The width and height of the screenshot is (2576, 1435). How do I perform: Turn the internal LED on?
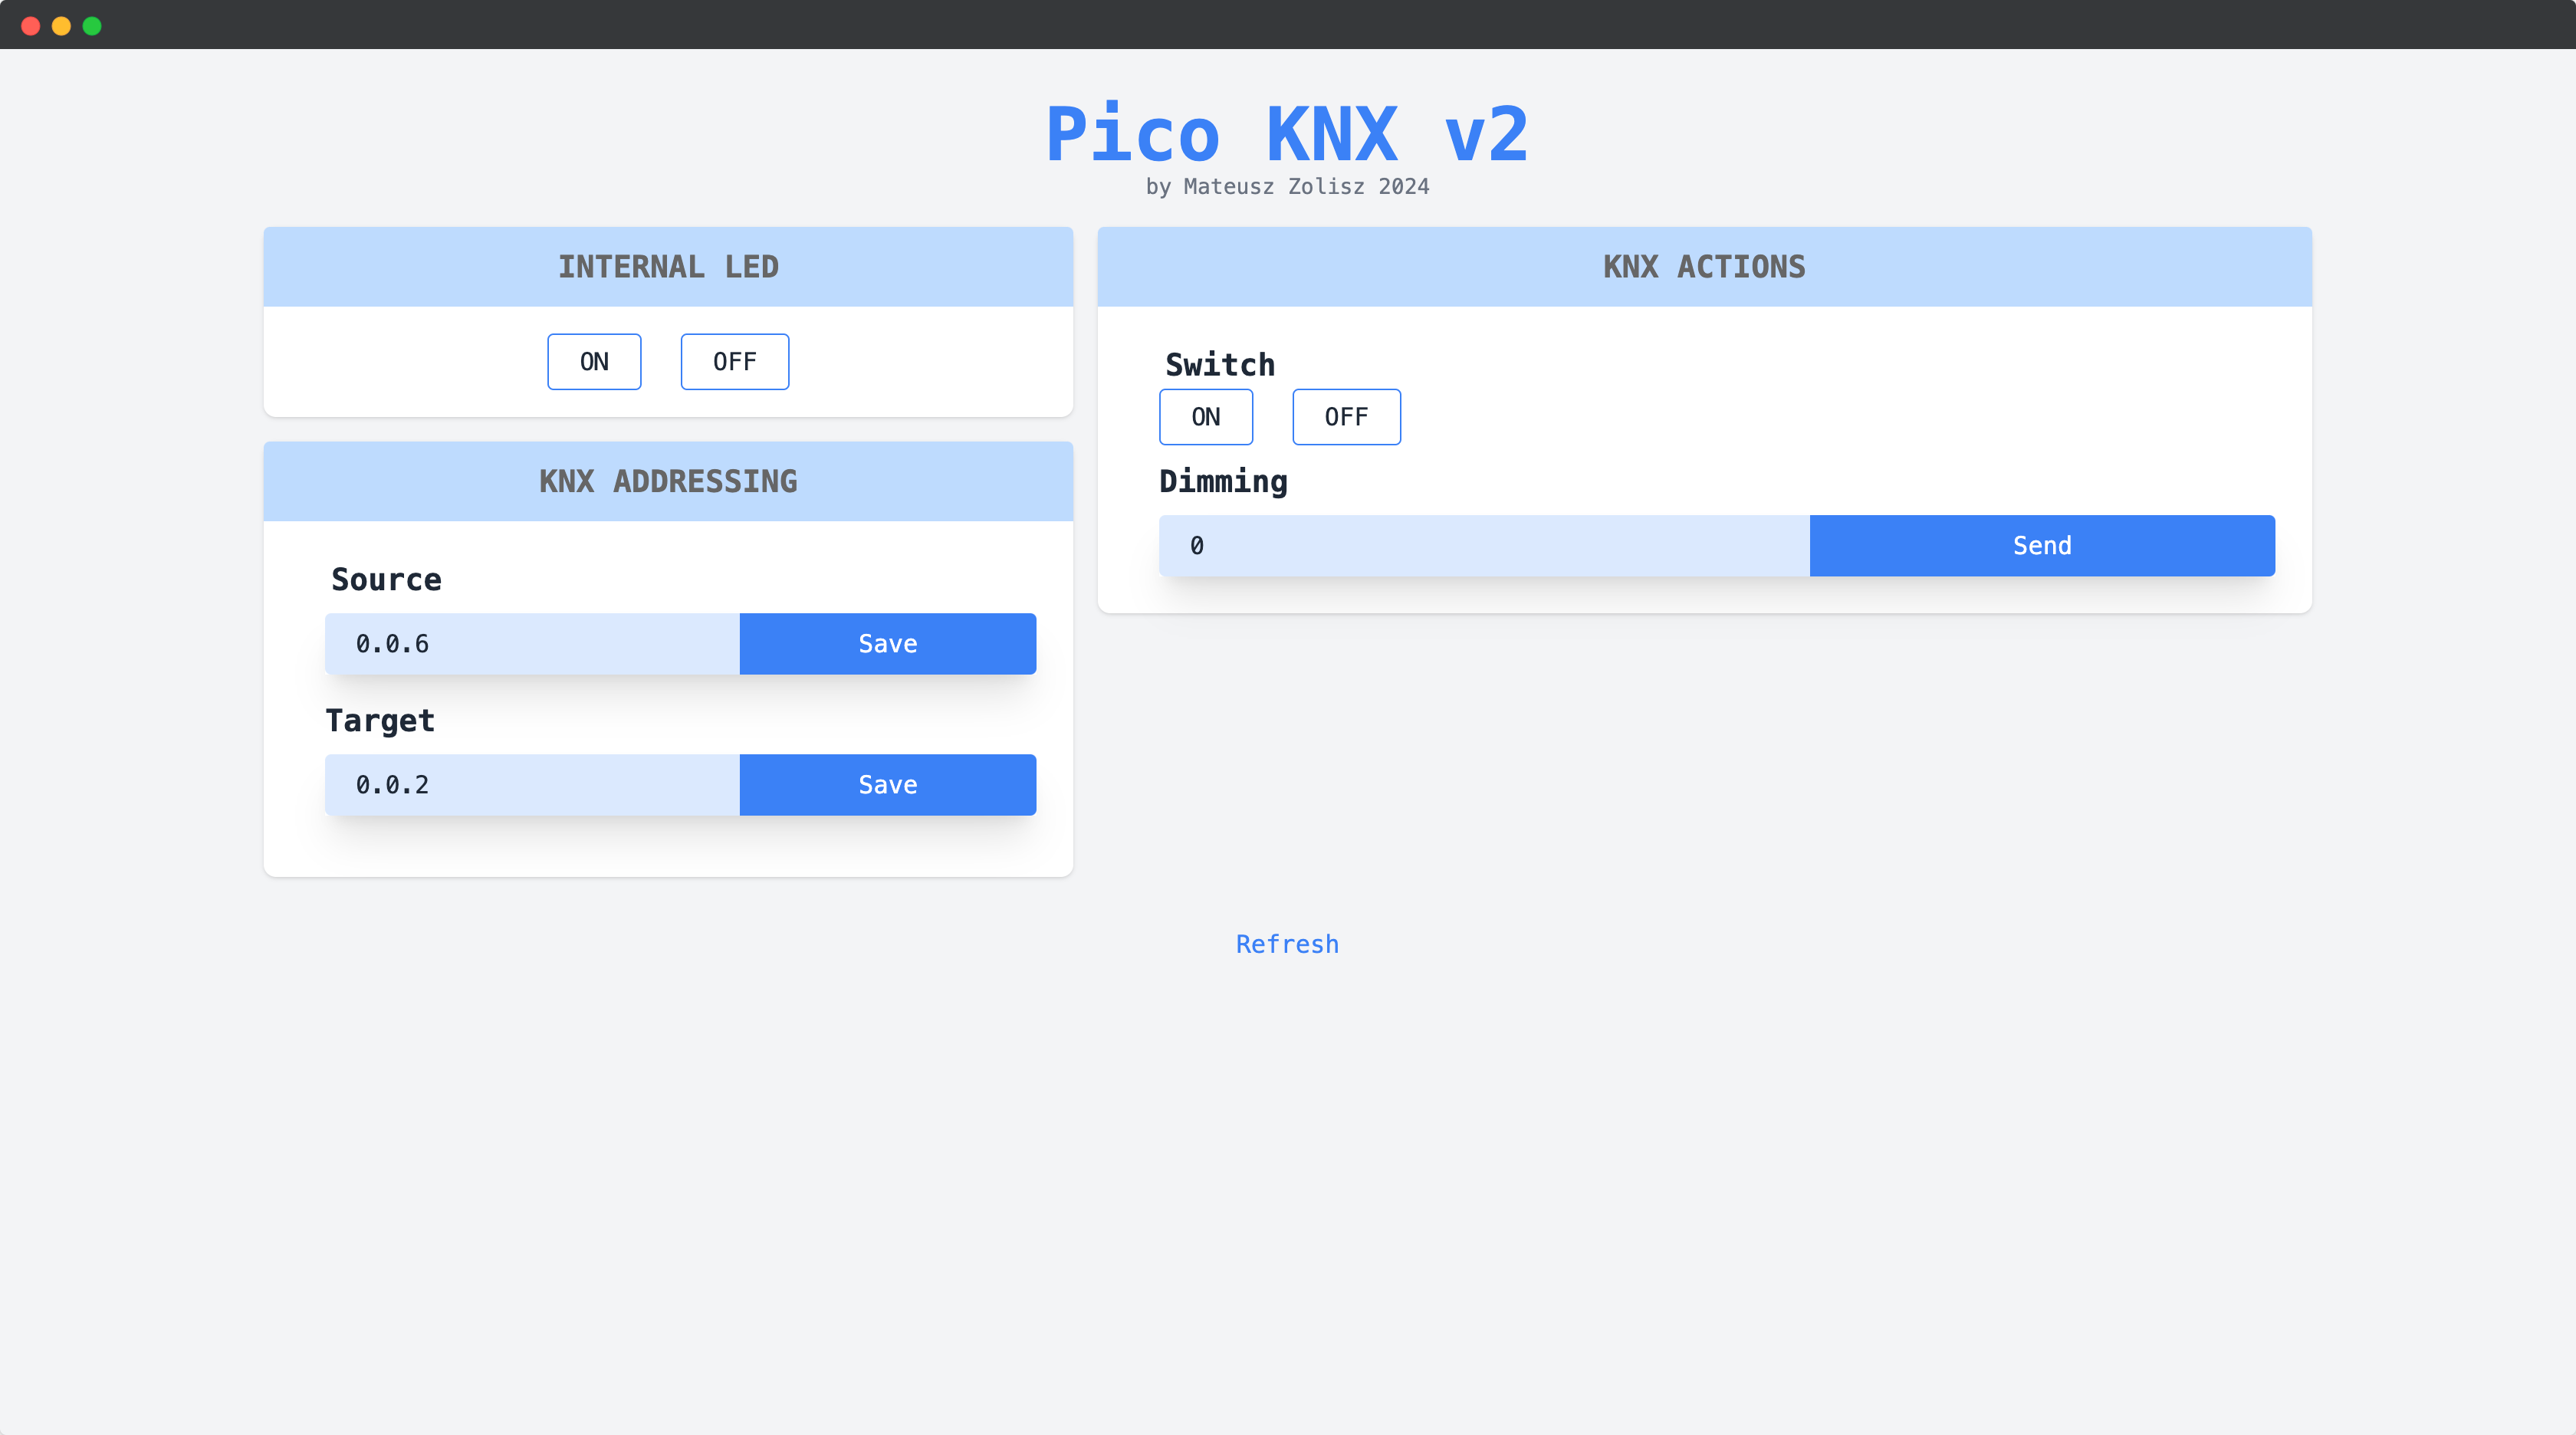[594, 361]
